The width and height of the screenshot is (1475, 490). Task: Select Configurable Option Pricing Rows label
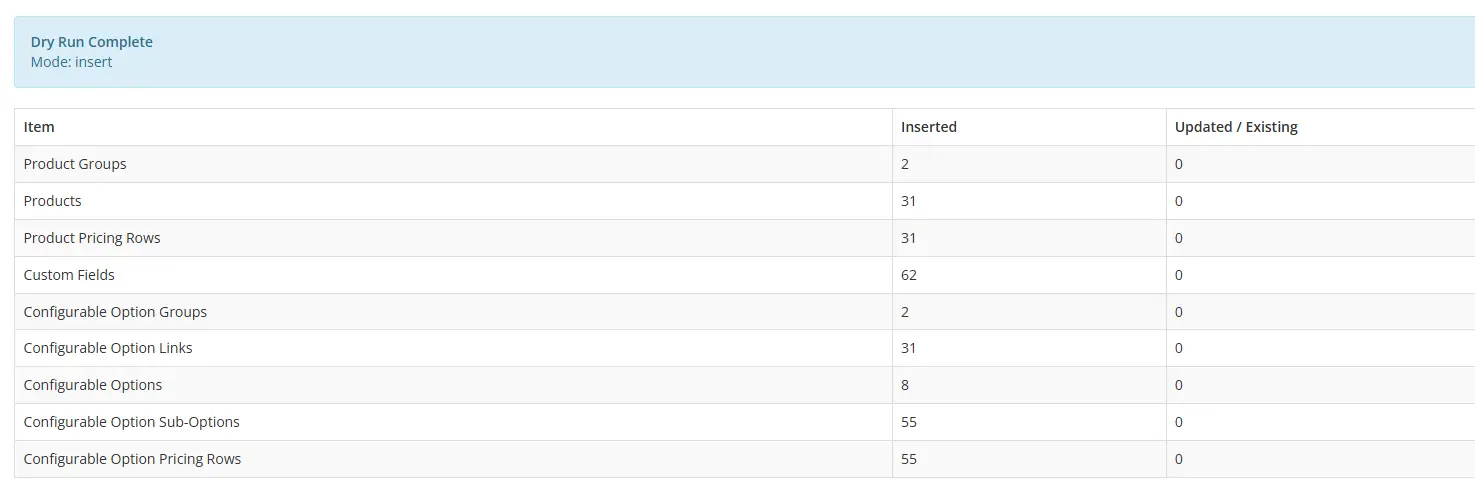[x=132, y=459]
